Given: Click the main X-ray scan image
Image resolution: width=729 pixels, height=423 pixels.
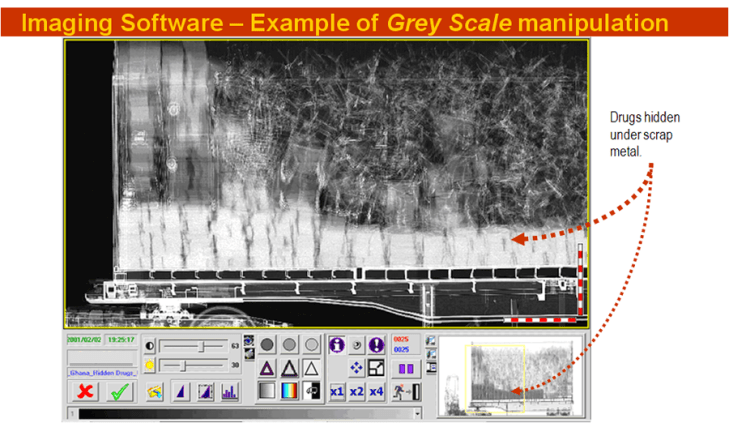Looking at the screenshot, I should [326, 184].
